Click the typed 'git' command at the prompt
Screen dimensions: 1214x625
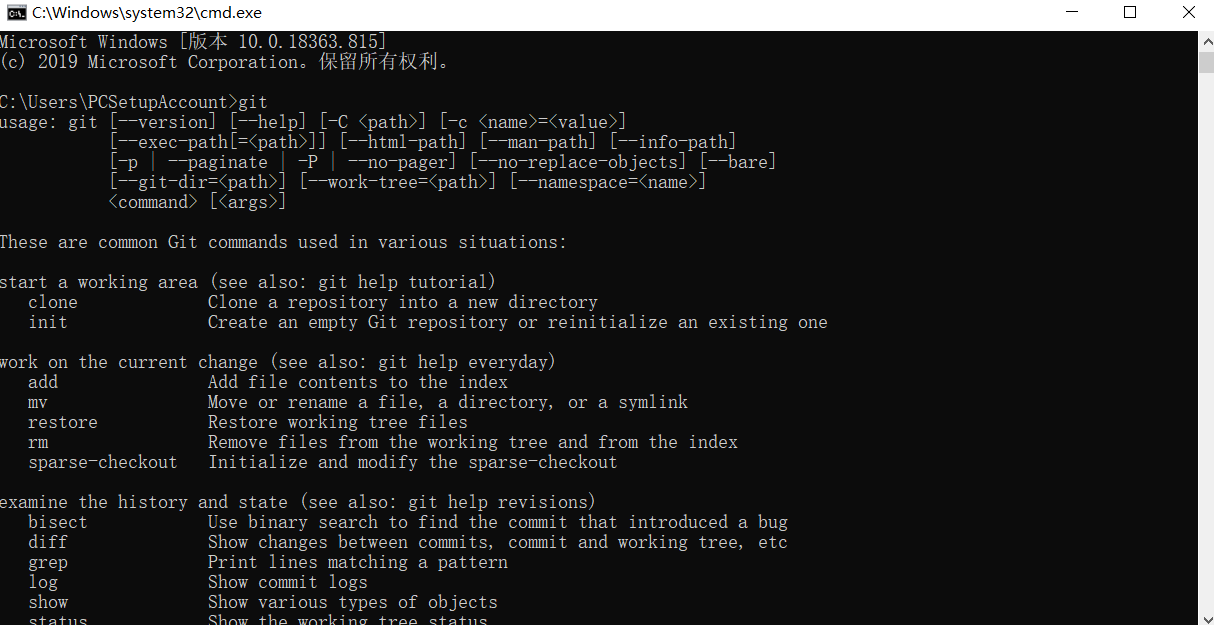(253, 102)
